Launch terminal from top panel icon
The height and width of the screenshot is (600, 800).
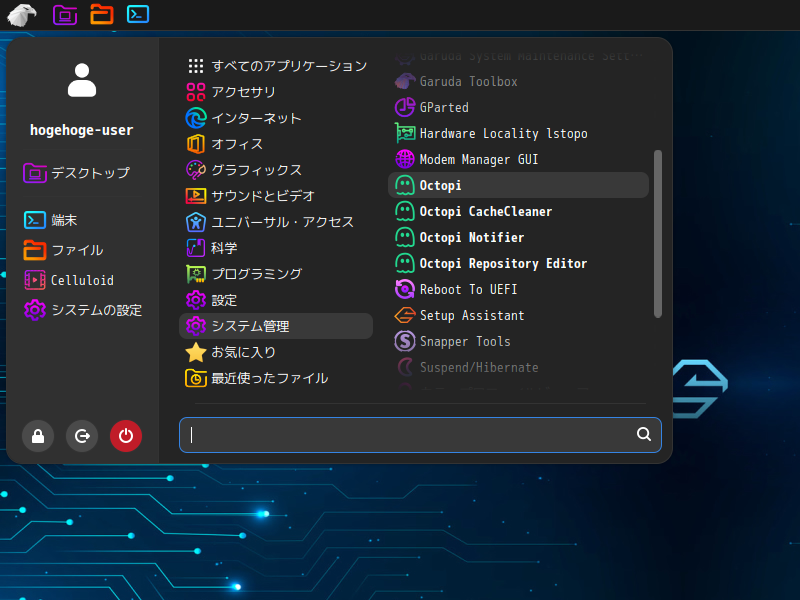point(138,14)
